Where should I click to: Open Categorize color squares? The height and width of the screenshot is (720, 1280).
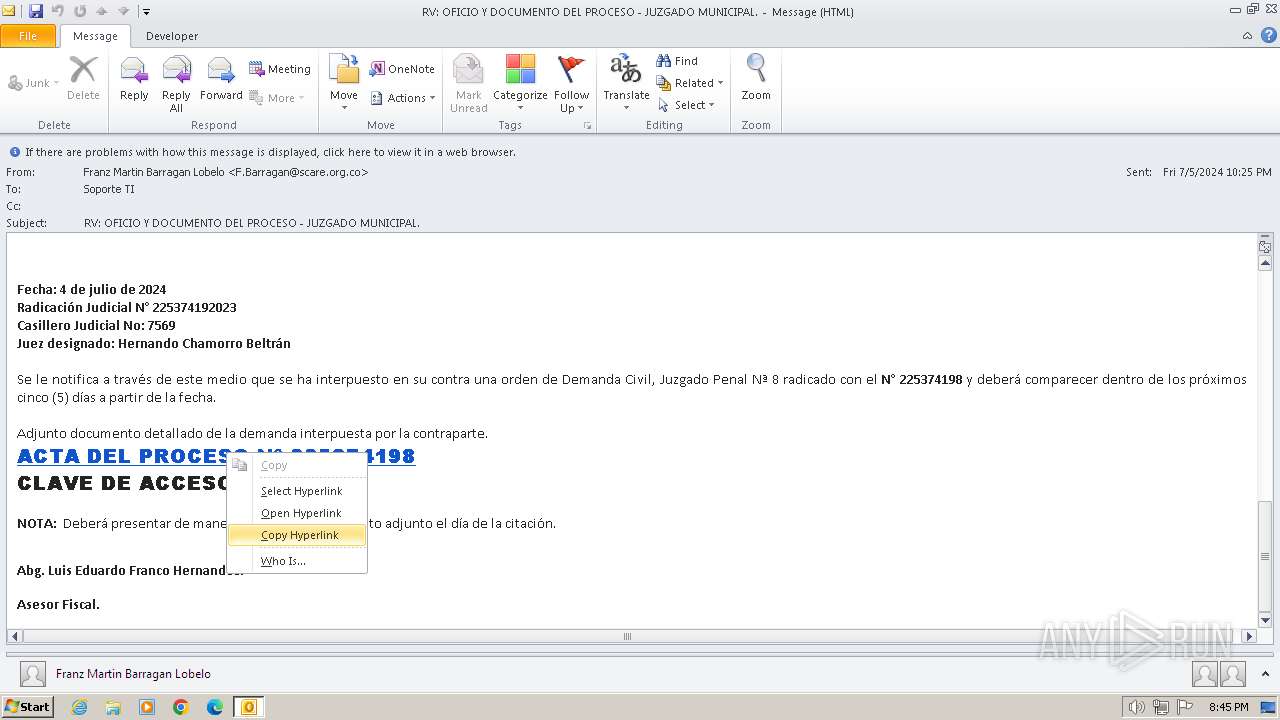[x=520, y=84]
